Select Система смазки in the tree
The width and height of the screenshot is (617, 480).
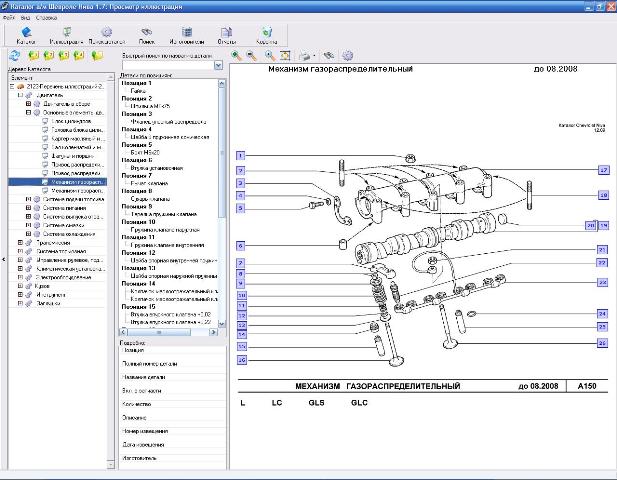coord(63,225)
